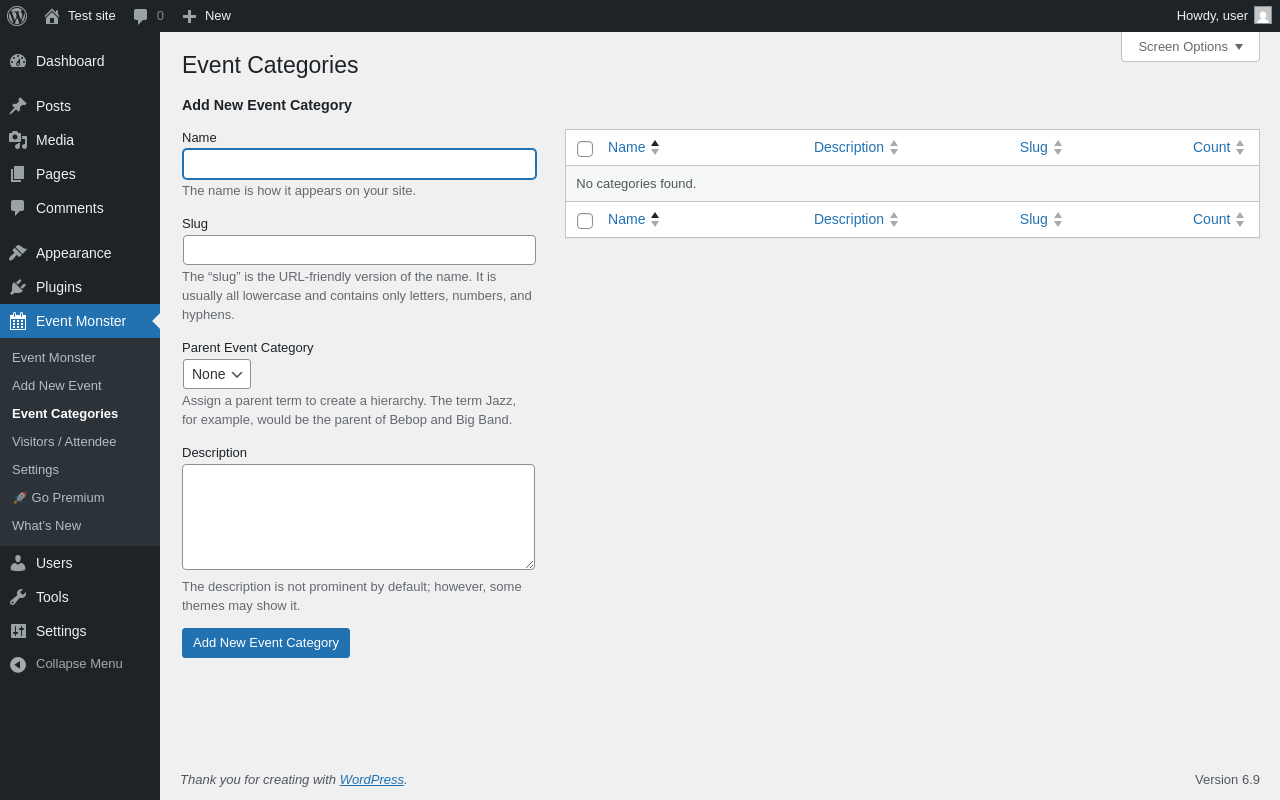The image size is (1280, 800).
Task: Click the Plugins plug icon
Action: tap(18, 287)
